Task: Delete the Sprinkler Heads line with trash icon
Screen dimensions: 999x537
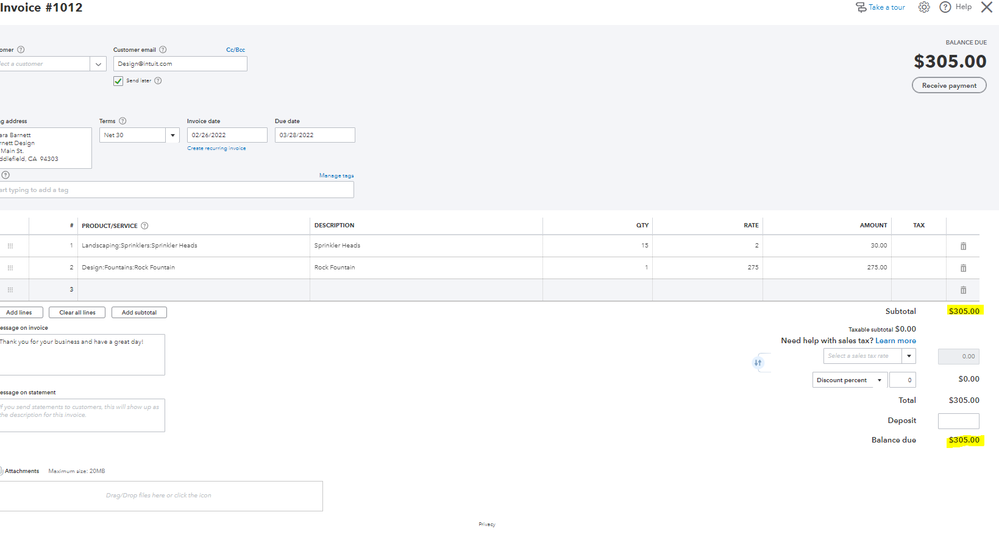Action: (963, 246)
